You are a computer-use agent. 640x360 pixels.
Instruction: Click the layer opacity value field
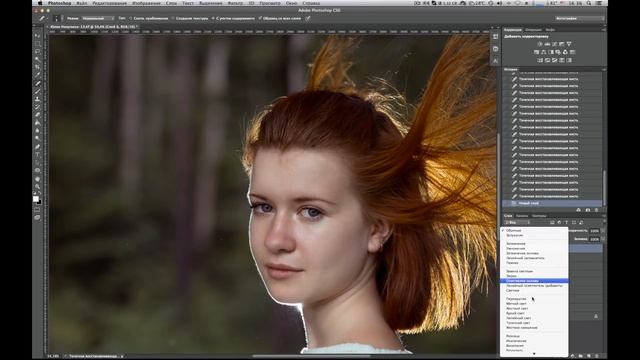(x=594, y=231)
